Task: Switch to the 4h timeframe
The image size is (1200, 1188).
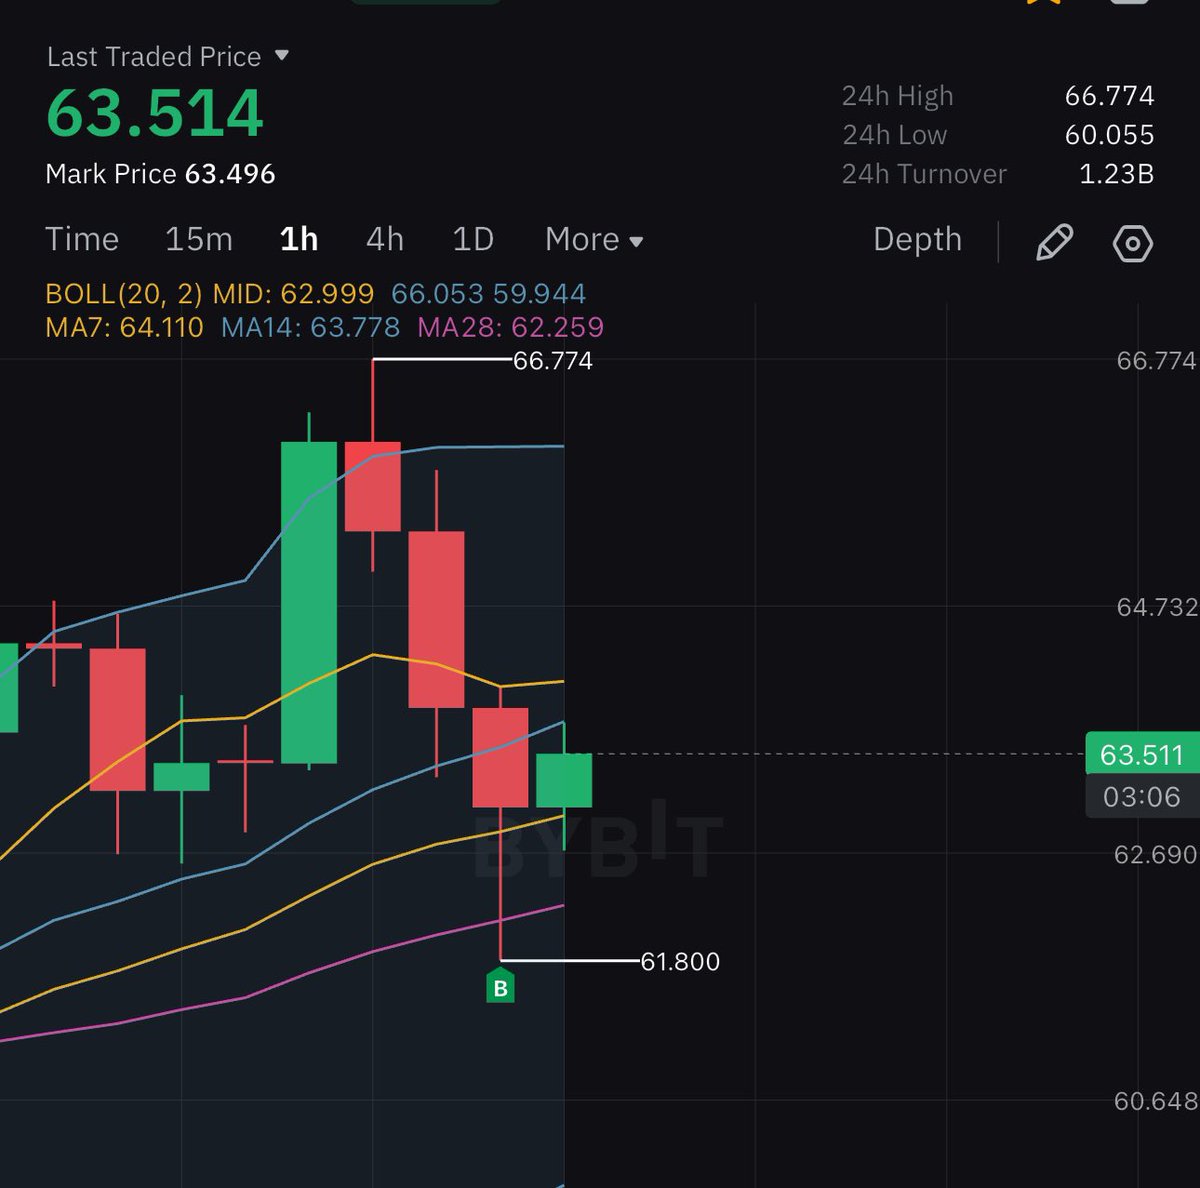Action: tap(385, 240)
